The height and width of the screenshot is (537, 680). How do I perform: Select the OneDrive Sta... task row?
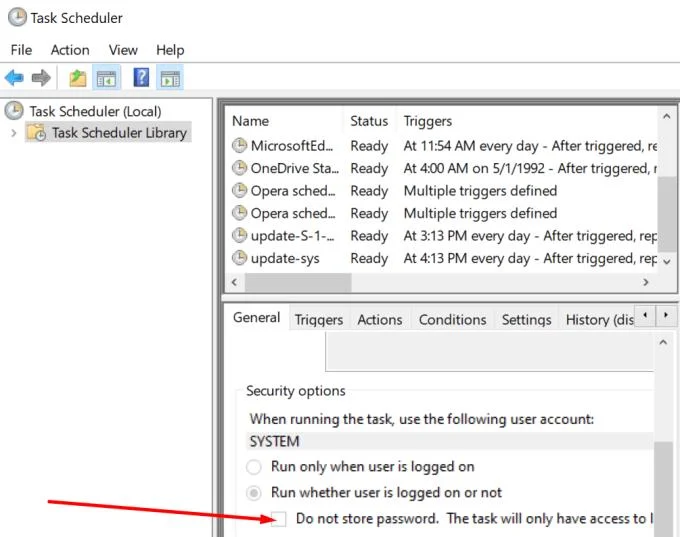441,168
